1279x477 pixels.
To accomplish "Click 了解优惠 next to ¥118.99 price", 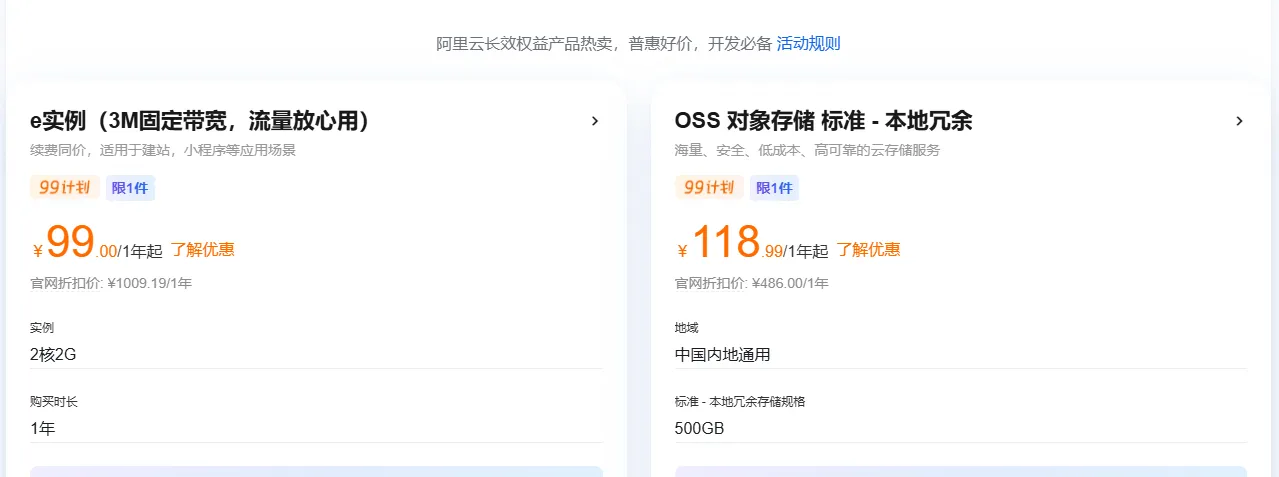I will coord(868,250).
